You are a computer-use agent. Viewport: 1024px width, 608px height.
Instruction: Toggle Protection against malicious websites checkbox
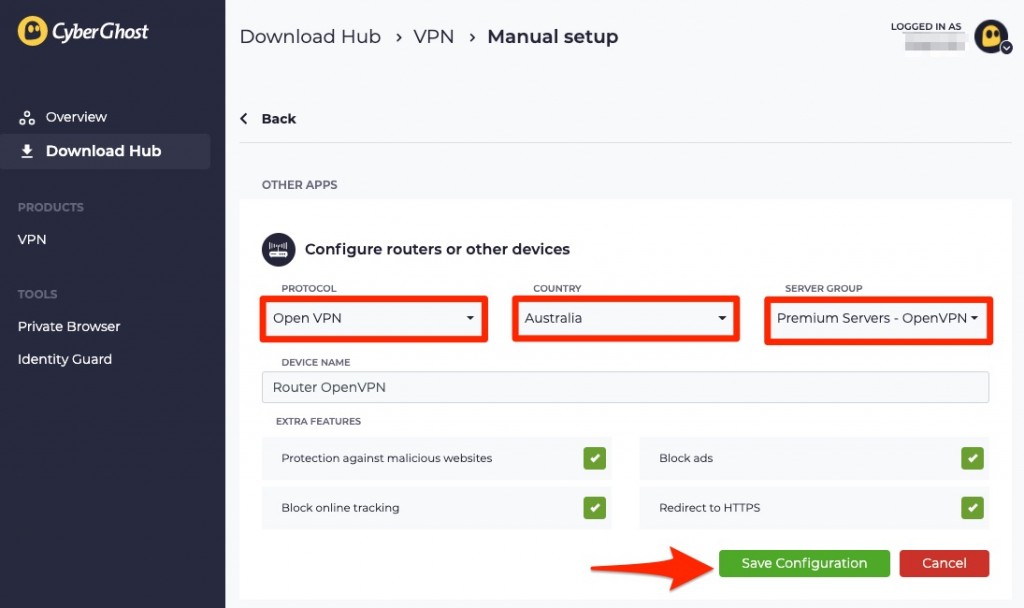click(x=594, y=458)
